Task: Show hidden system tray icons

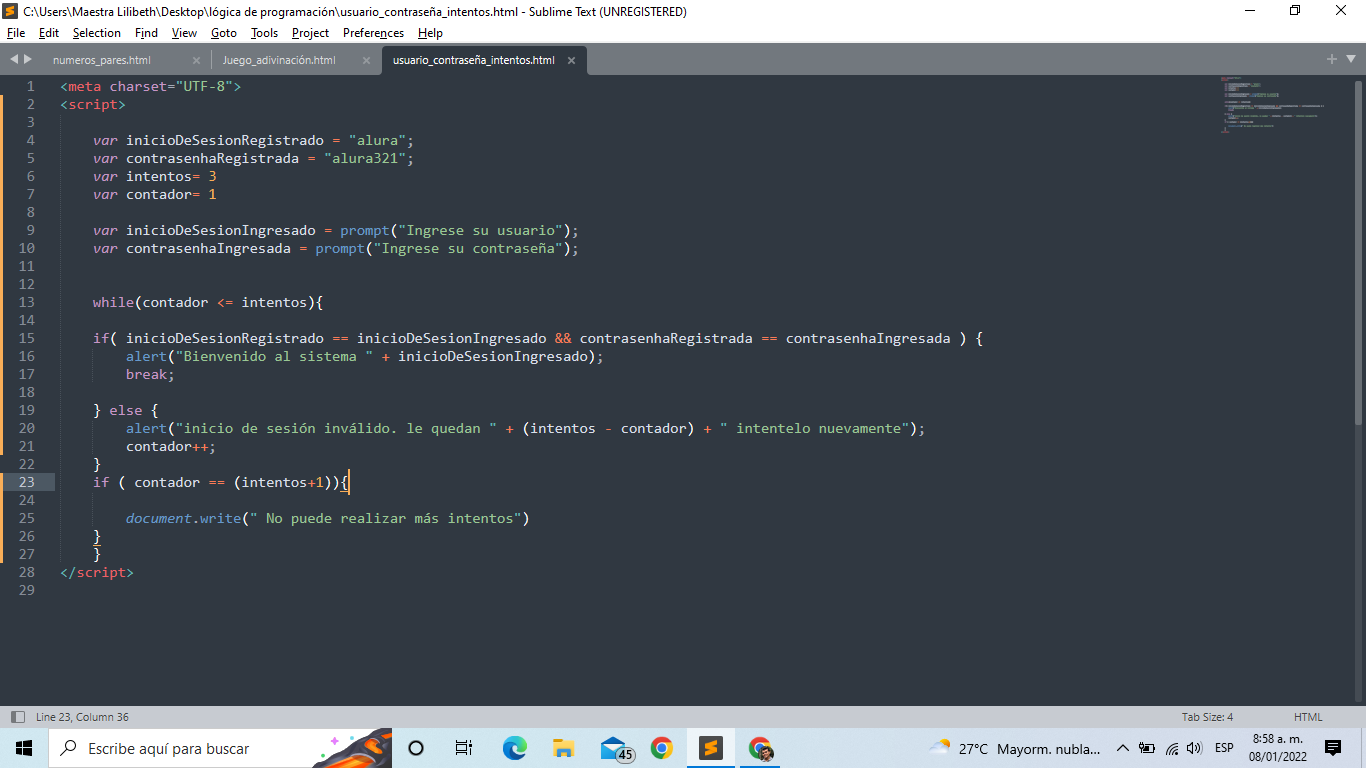Action: [1122, 748]
